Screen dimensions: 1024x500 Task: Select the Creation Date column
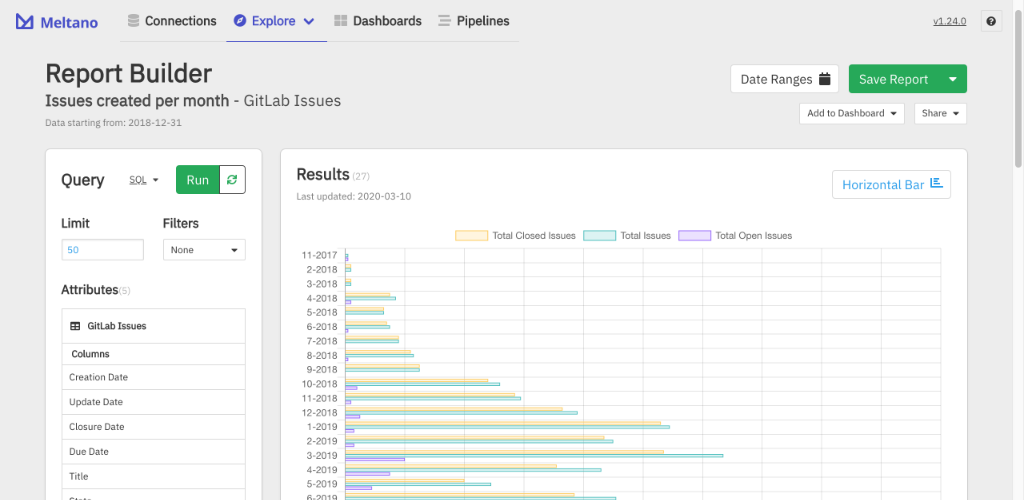(153, 377)
